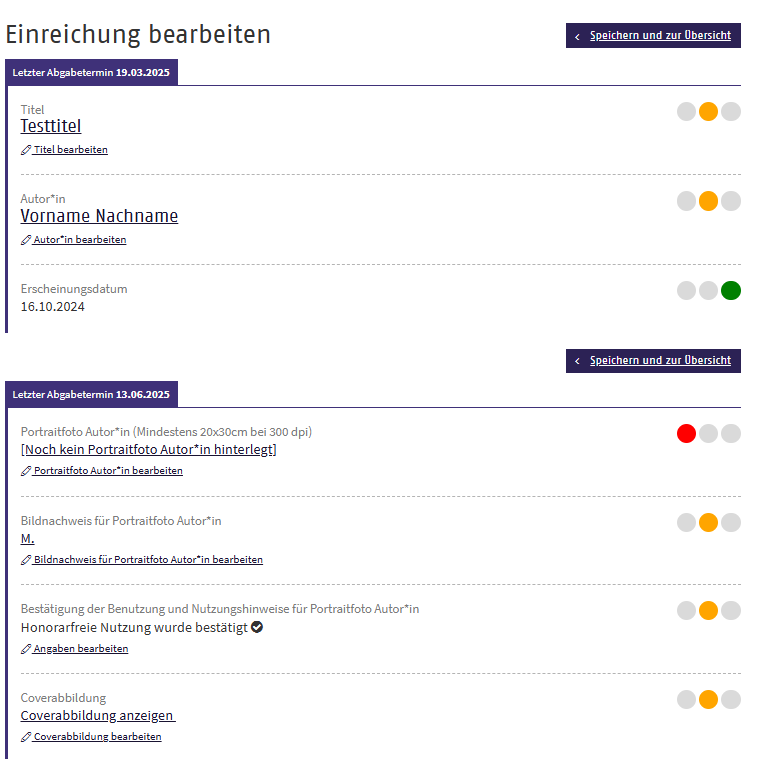
Task: Click pencil icon beside Bildnachweis bearbeiten
Action: pos(26,560)
